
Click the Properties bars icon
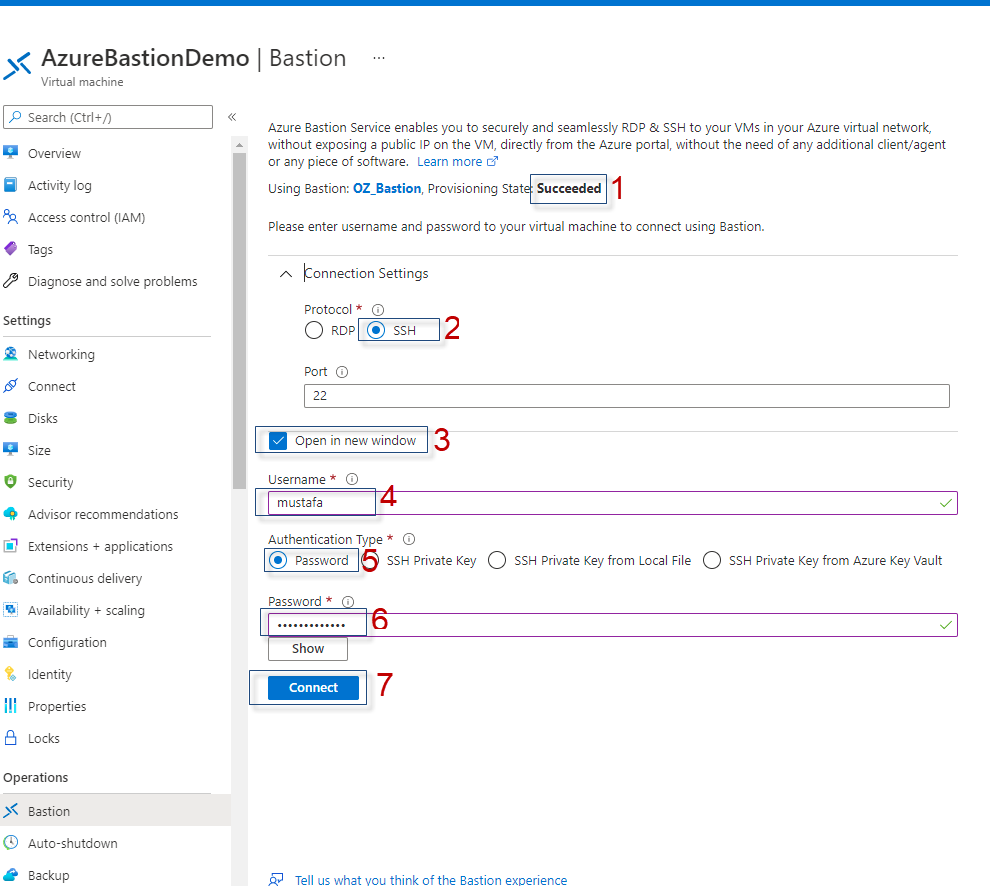11,706
